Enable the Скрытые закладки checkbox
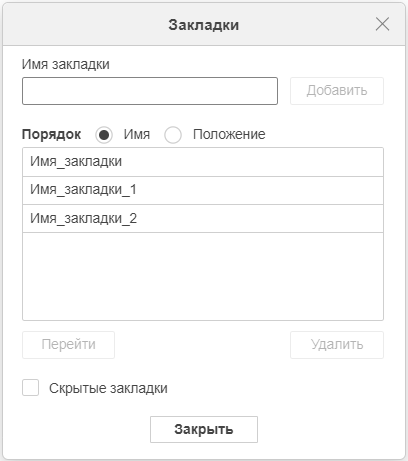This screenshot has width=408, height=461. pos(30,388)
